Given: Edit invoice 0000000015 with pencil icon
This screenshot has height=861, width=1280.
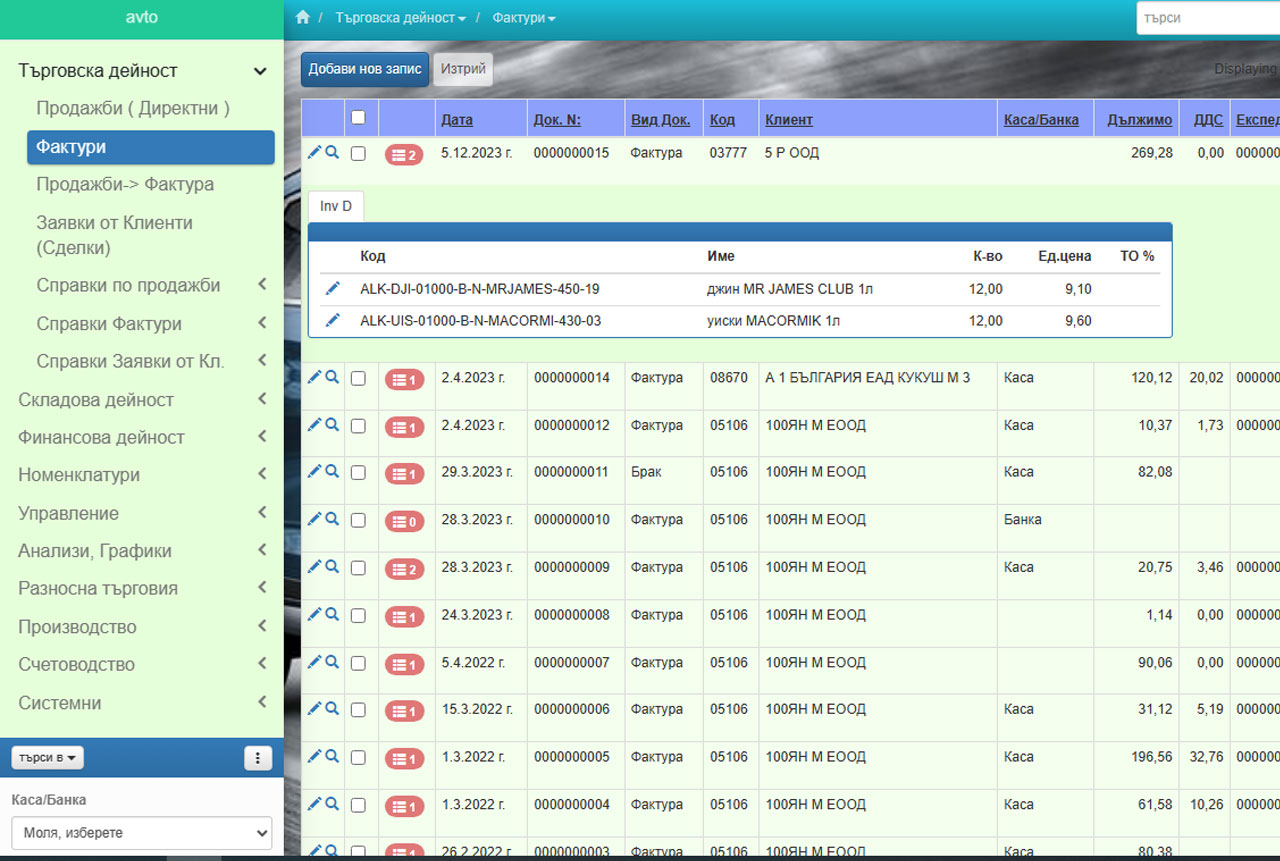Looking at the screenshot, I should click(314, 152).
